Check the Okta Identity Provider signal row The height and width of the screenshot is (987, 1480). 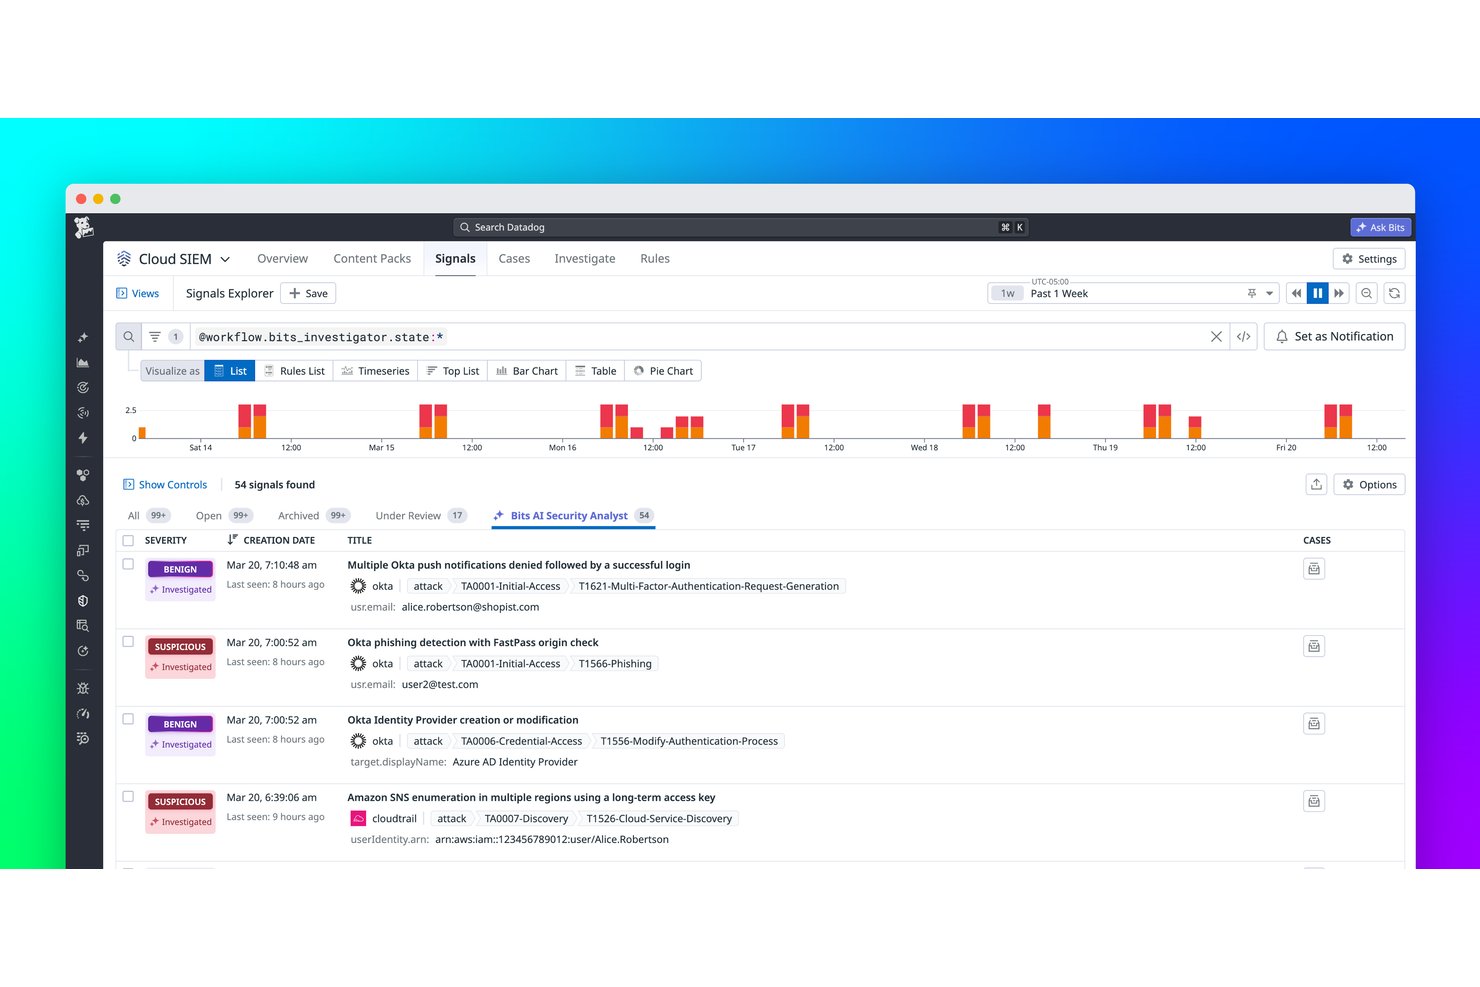pyautogui.click(x=128, y=719)
